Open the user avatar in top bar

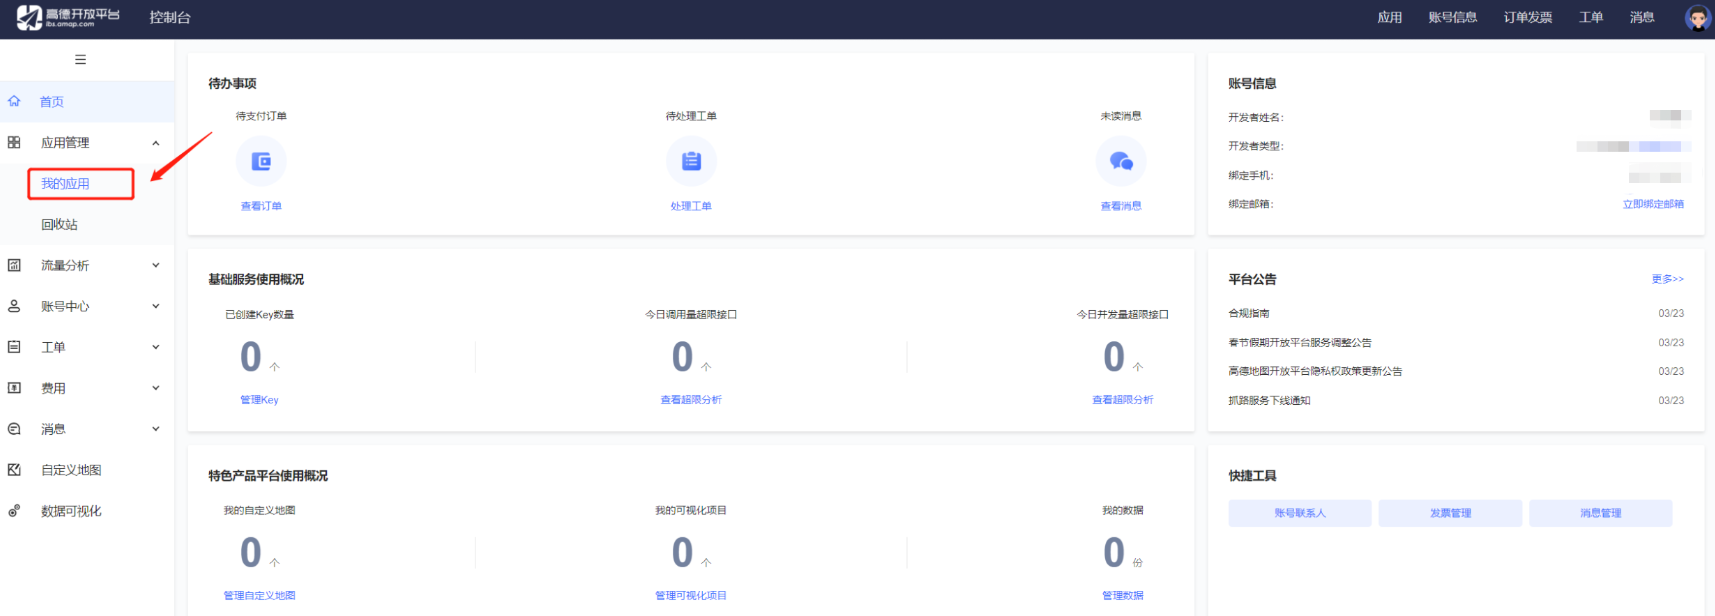1697,17
